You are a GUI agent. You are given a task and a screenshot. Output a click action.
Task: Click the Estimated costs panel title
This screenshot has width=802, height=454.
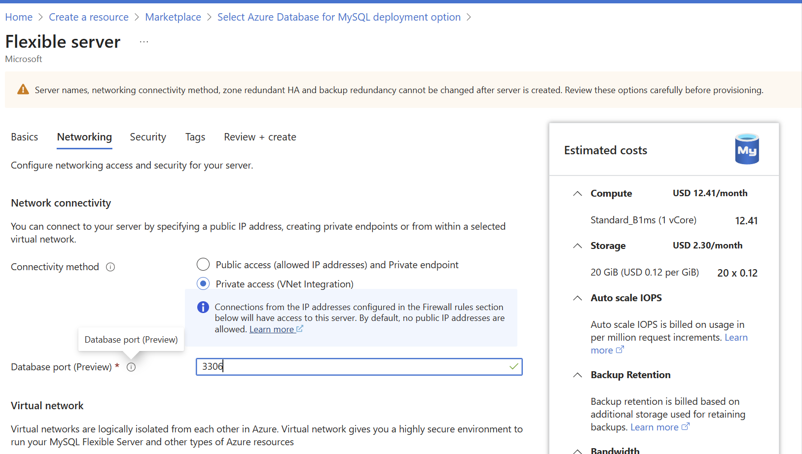[606, 150]
